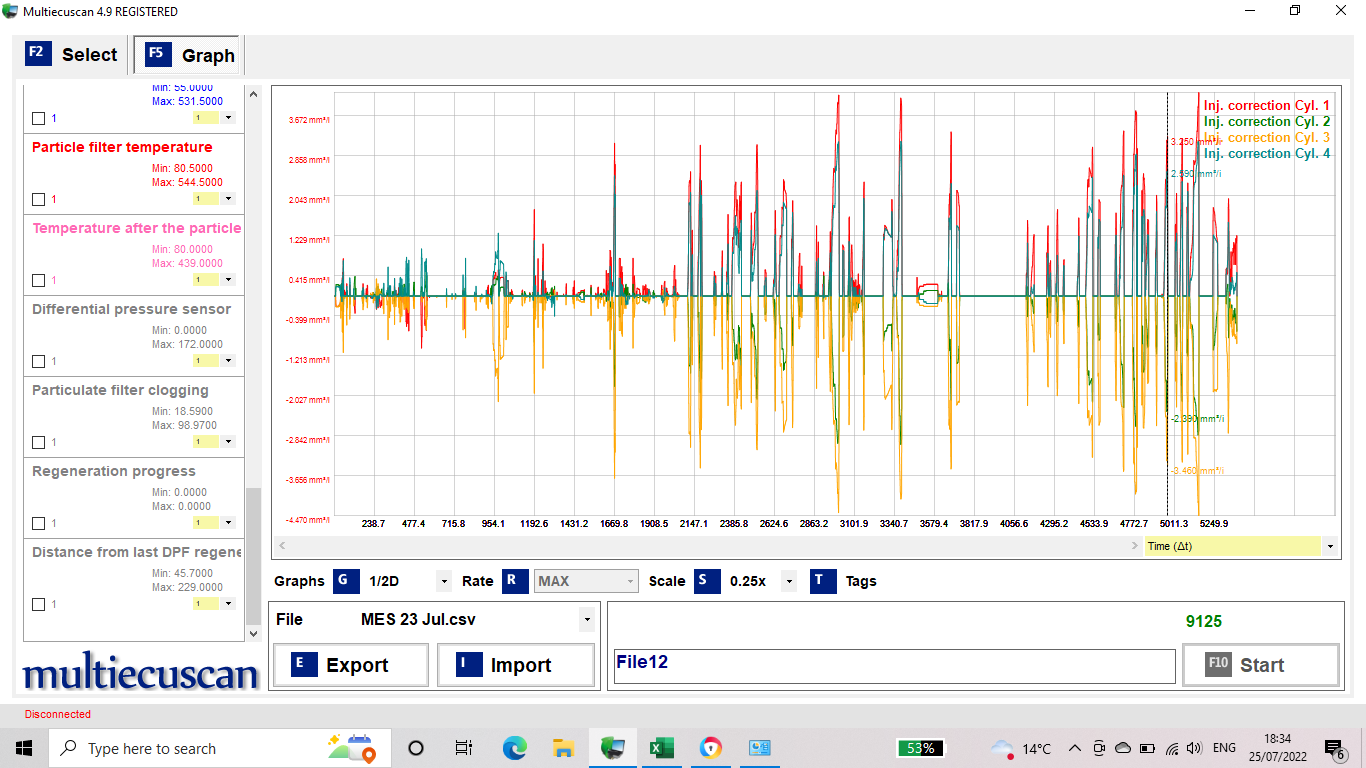Screen dimensions: 1366x768
Task: Open Excel from the taskbar
Action: 661,748
